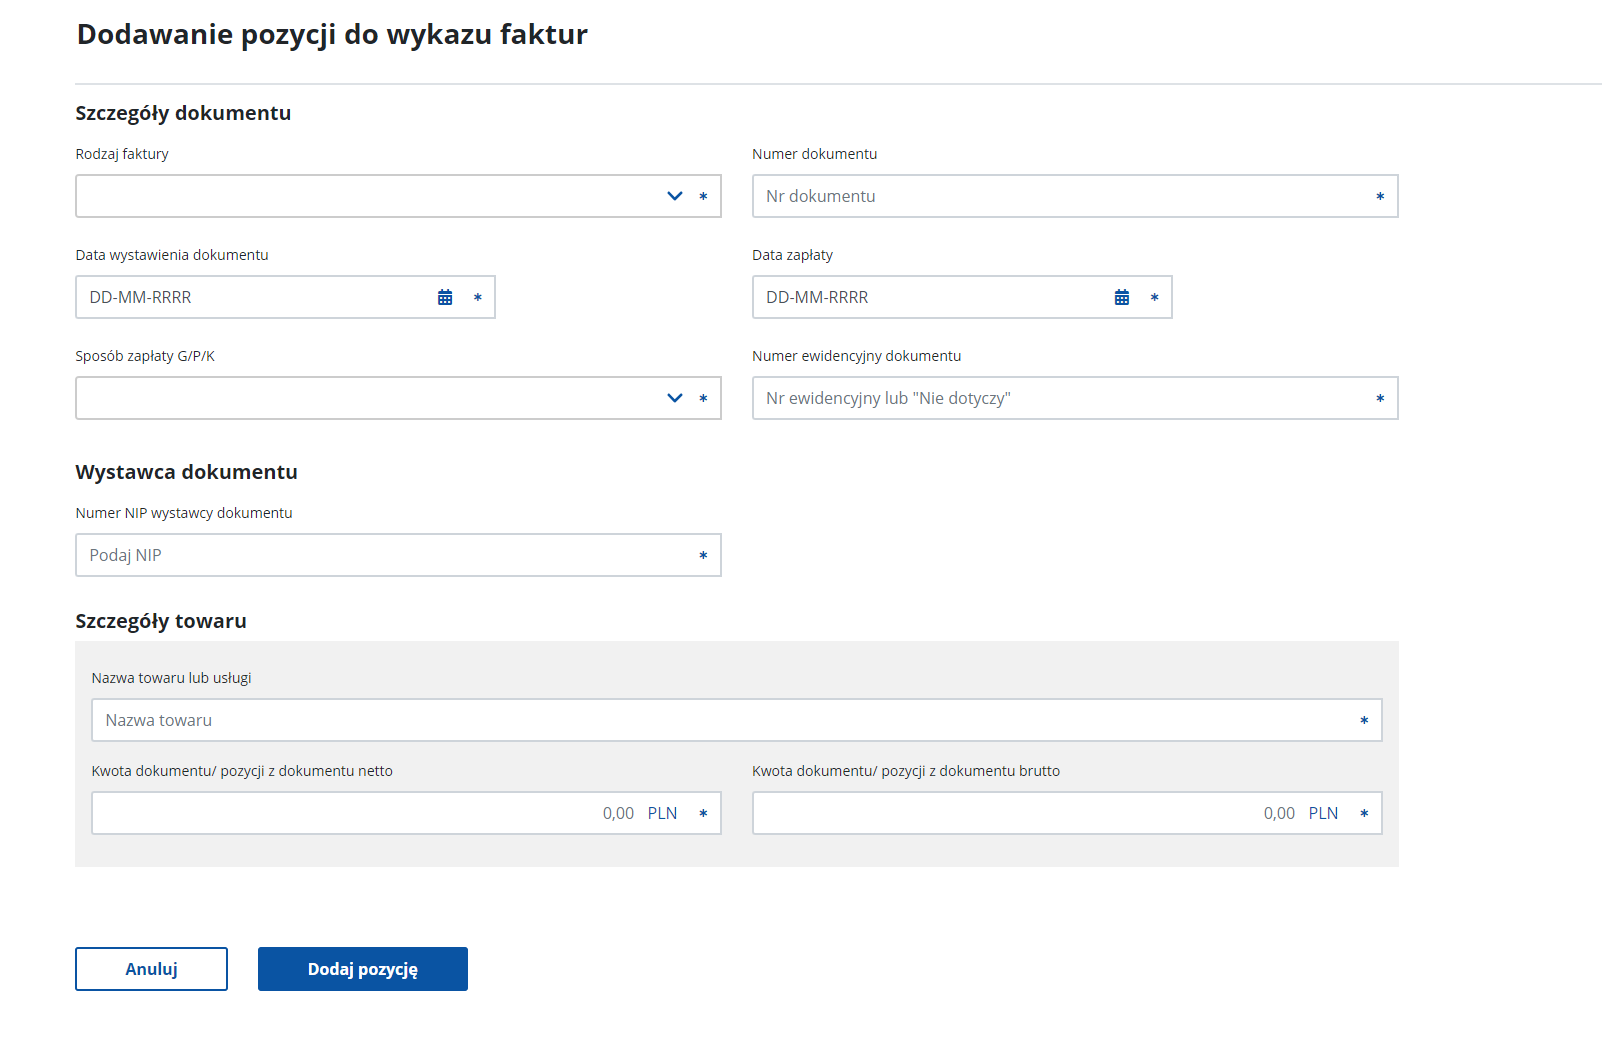This screenshot has height=1046, width=1602.
Task: Click chevron arrow in Rodzaj faktury field
Action: [675, 196]
